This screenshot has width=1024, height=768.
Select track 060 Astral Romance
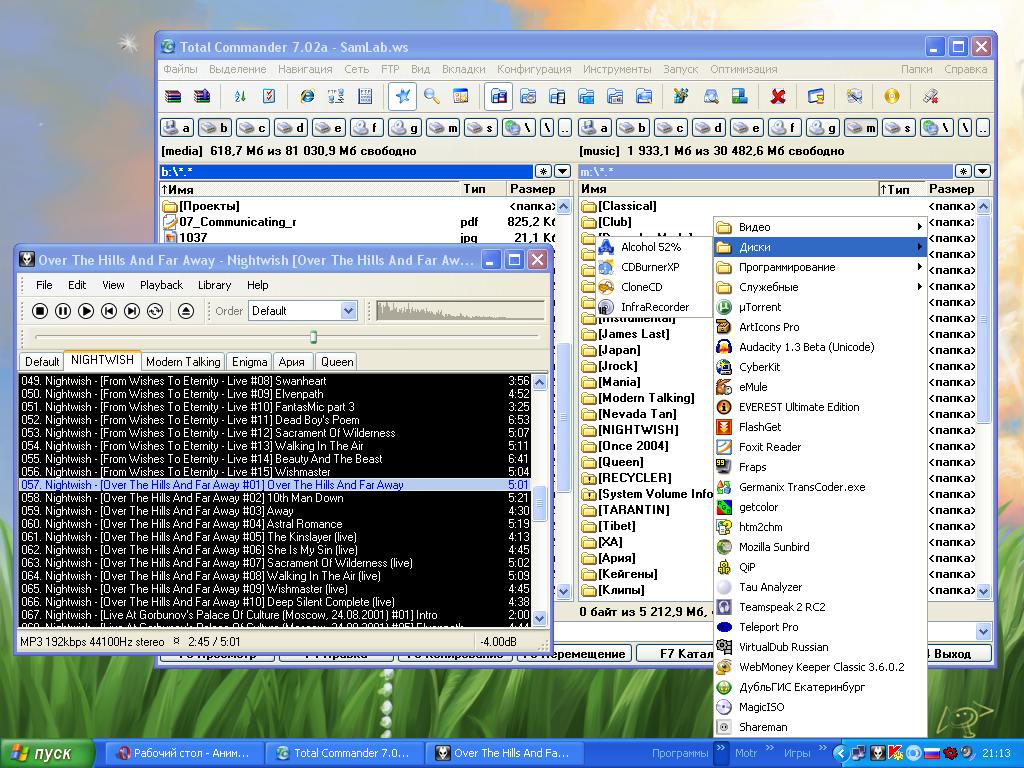coord(275,524)
